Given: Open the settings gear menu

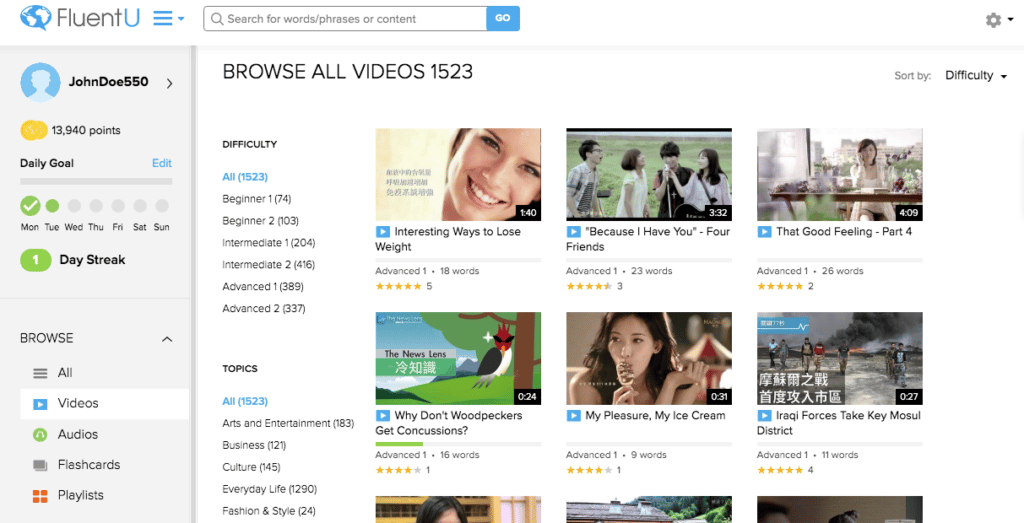Looking at the screenshot, I should tap(993, 20).
